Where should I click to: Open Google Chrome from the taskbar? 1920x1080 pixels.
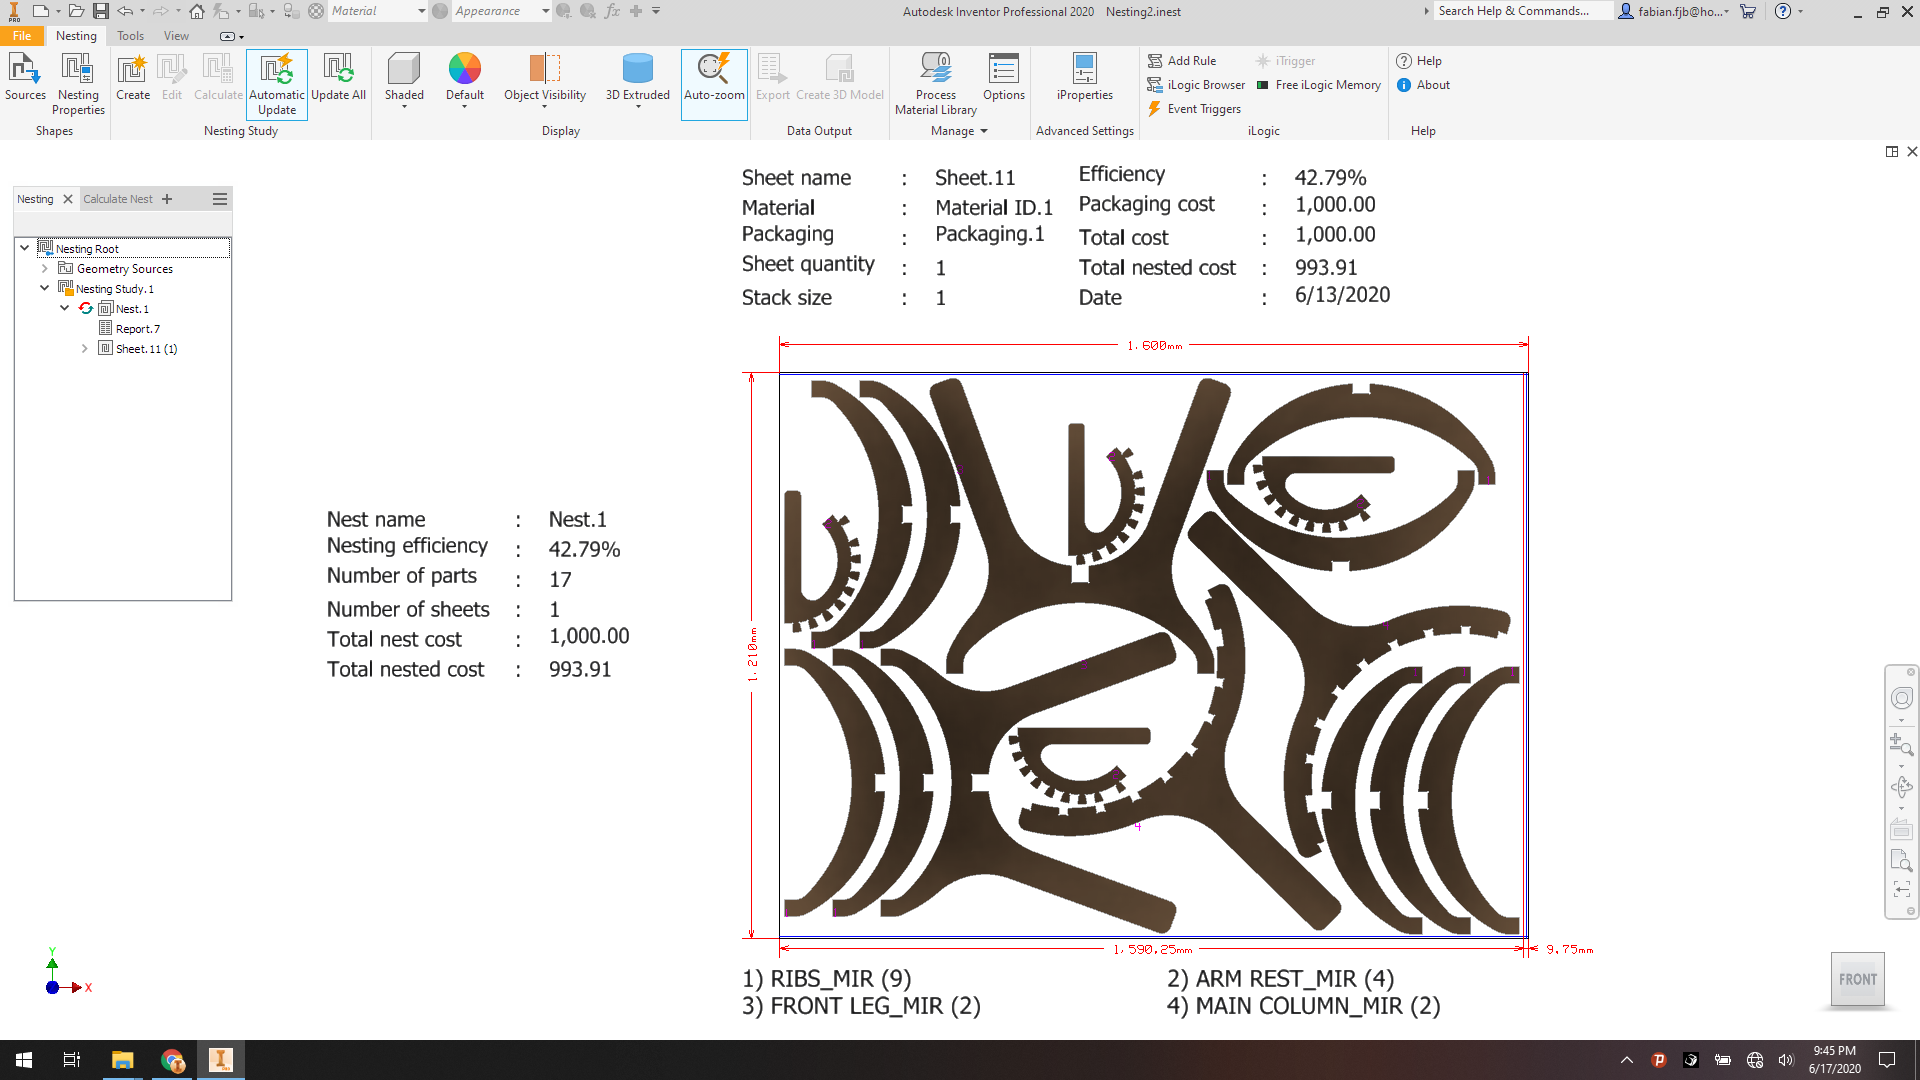172,1060
